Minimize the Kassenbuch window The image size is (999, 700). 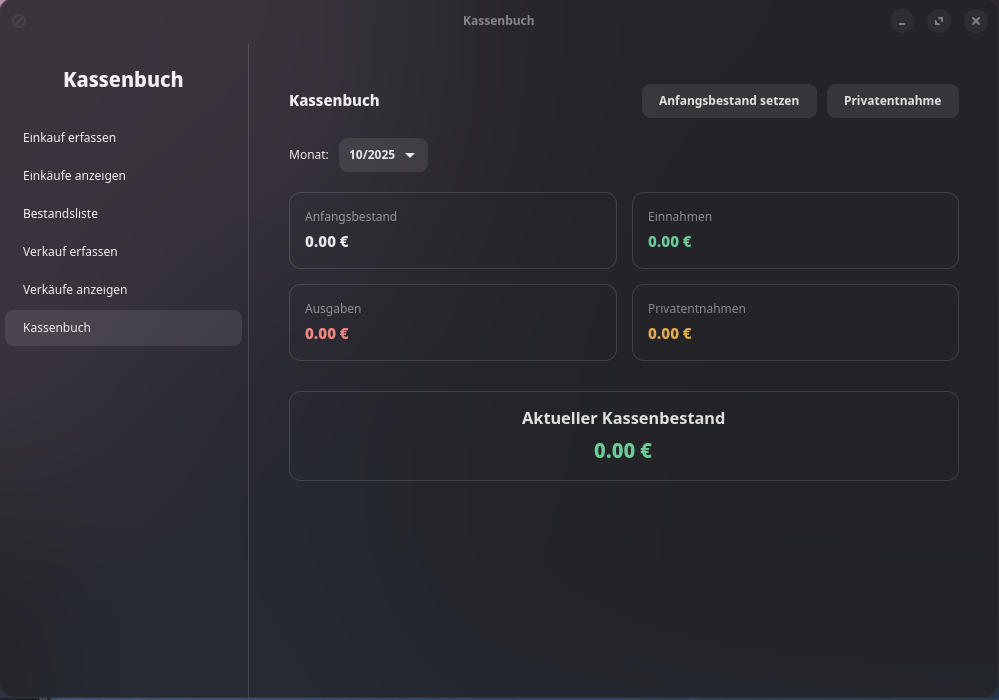tap(902, 21)
